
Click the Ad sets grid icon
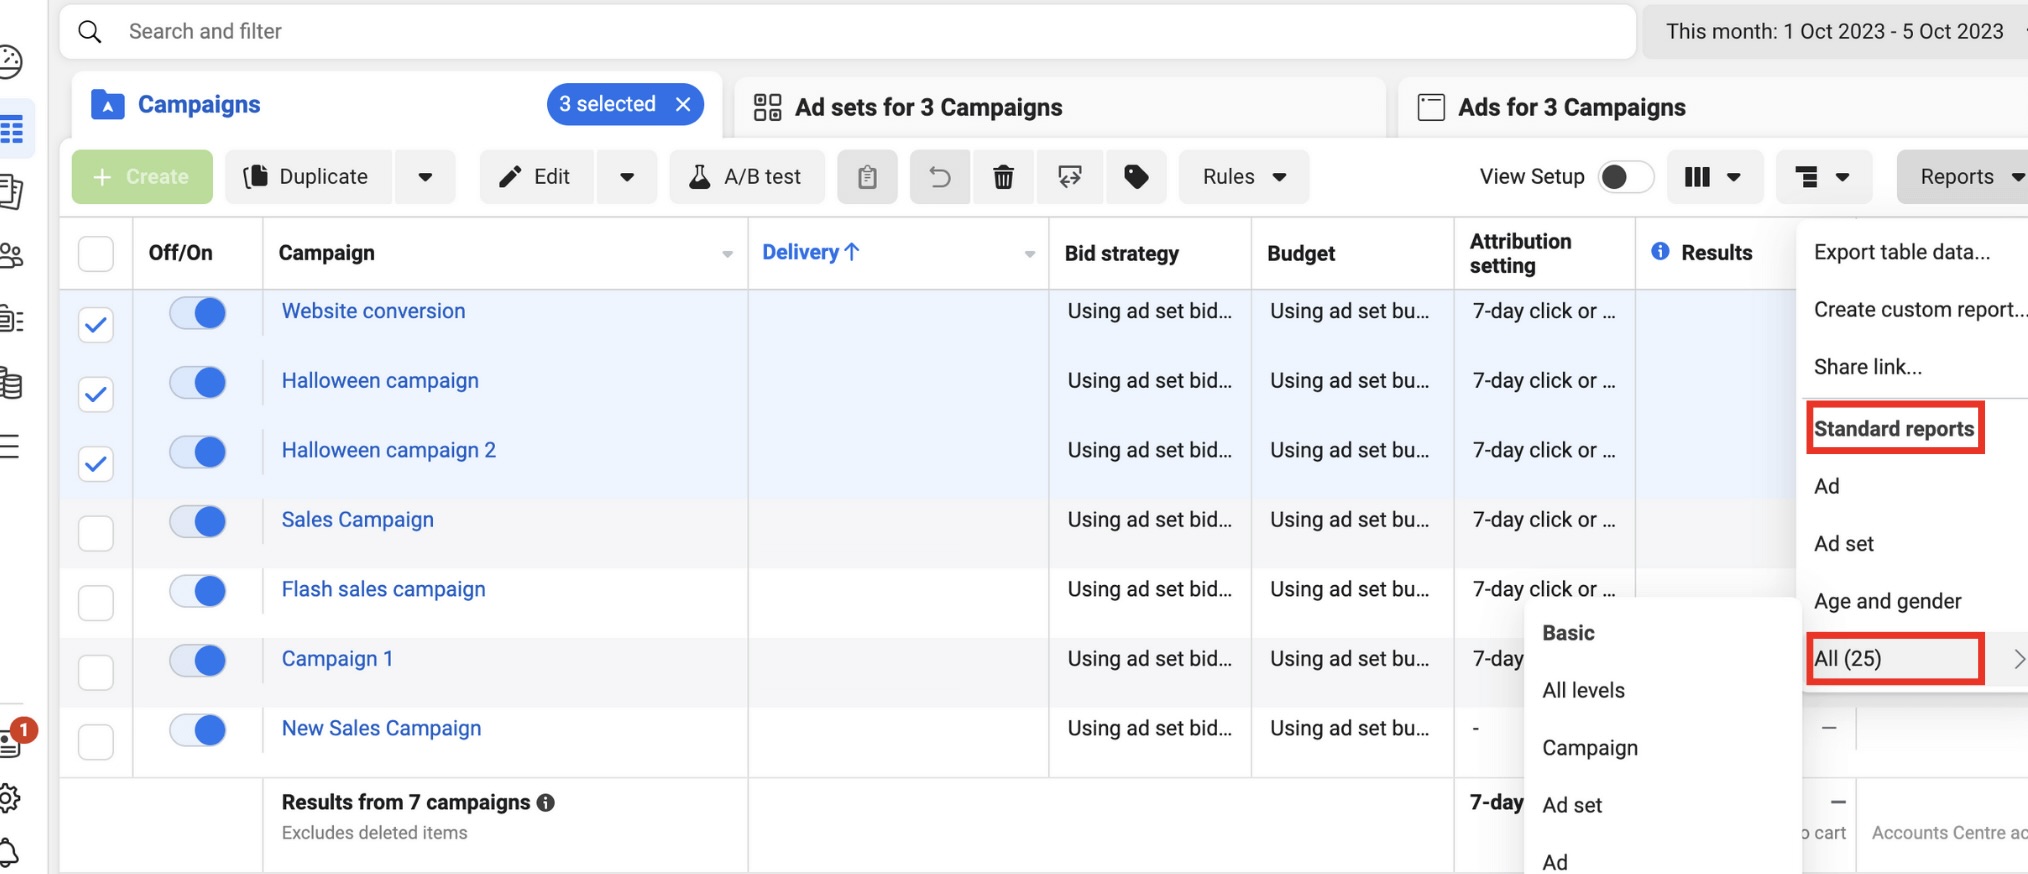[767, 107]
